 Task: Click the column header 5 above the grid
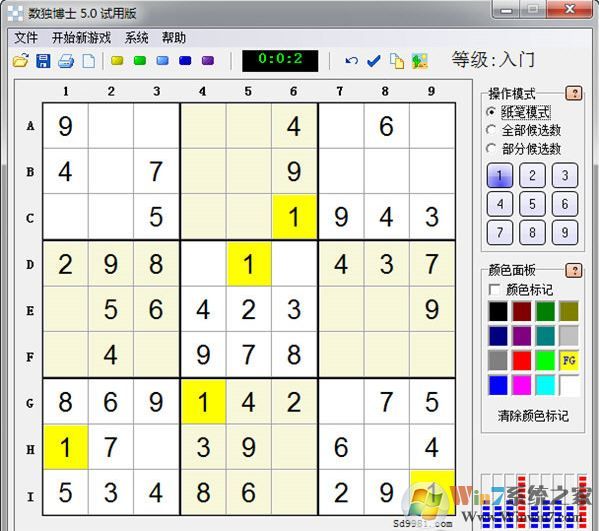[248, 91]
